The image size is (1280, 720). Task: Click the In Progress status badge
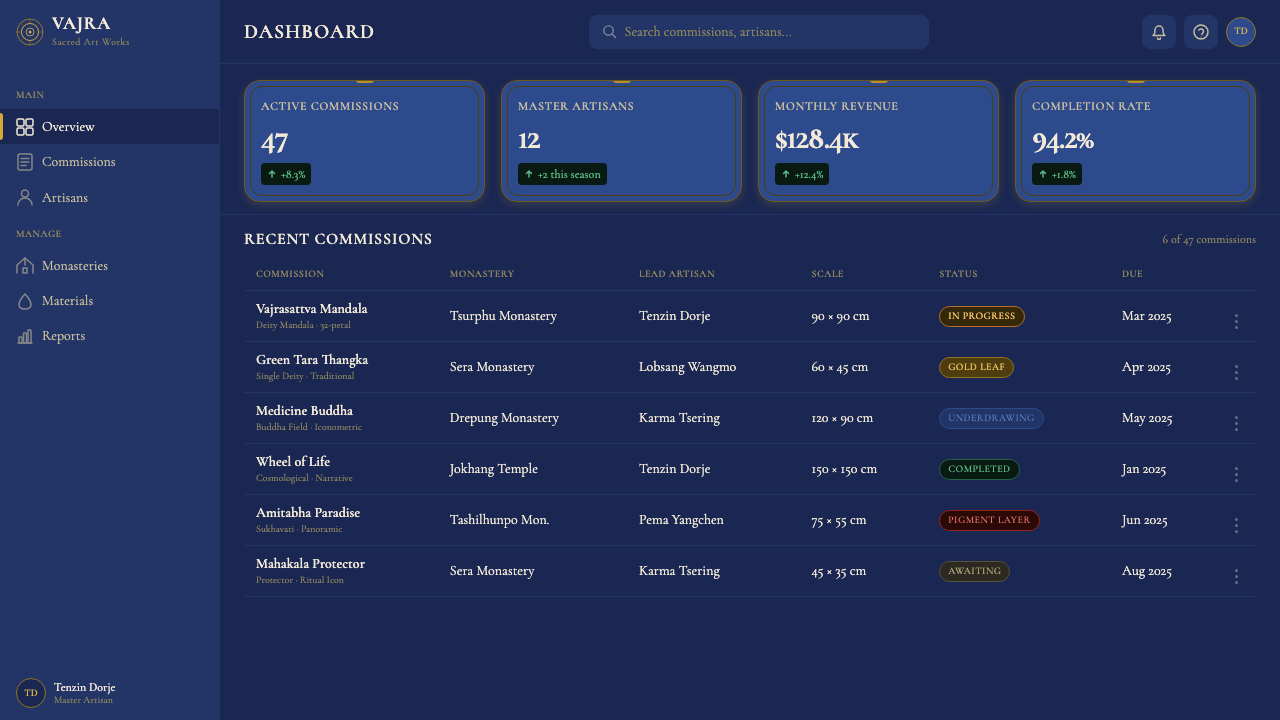pos(982,316)
